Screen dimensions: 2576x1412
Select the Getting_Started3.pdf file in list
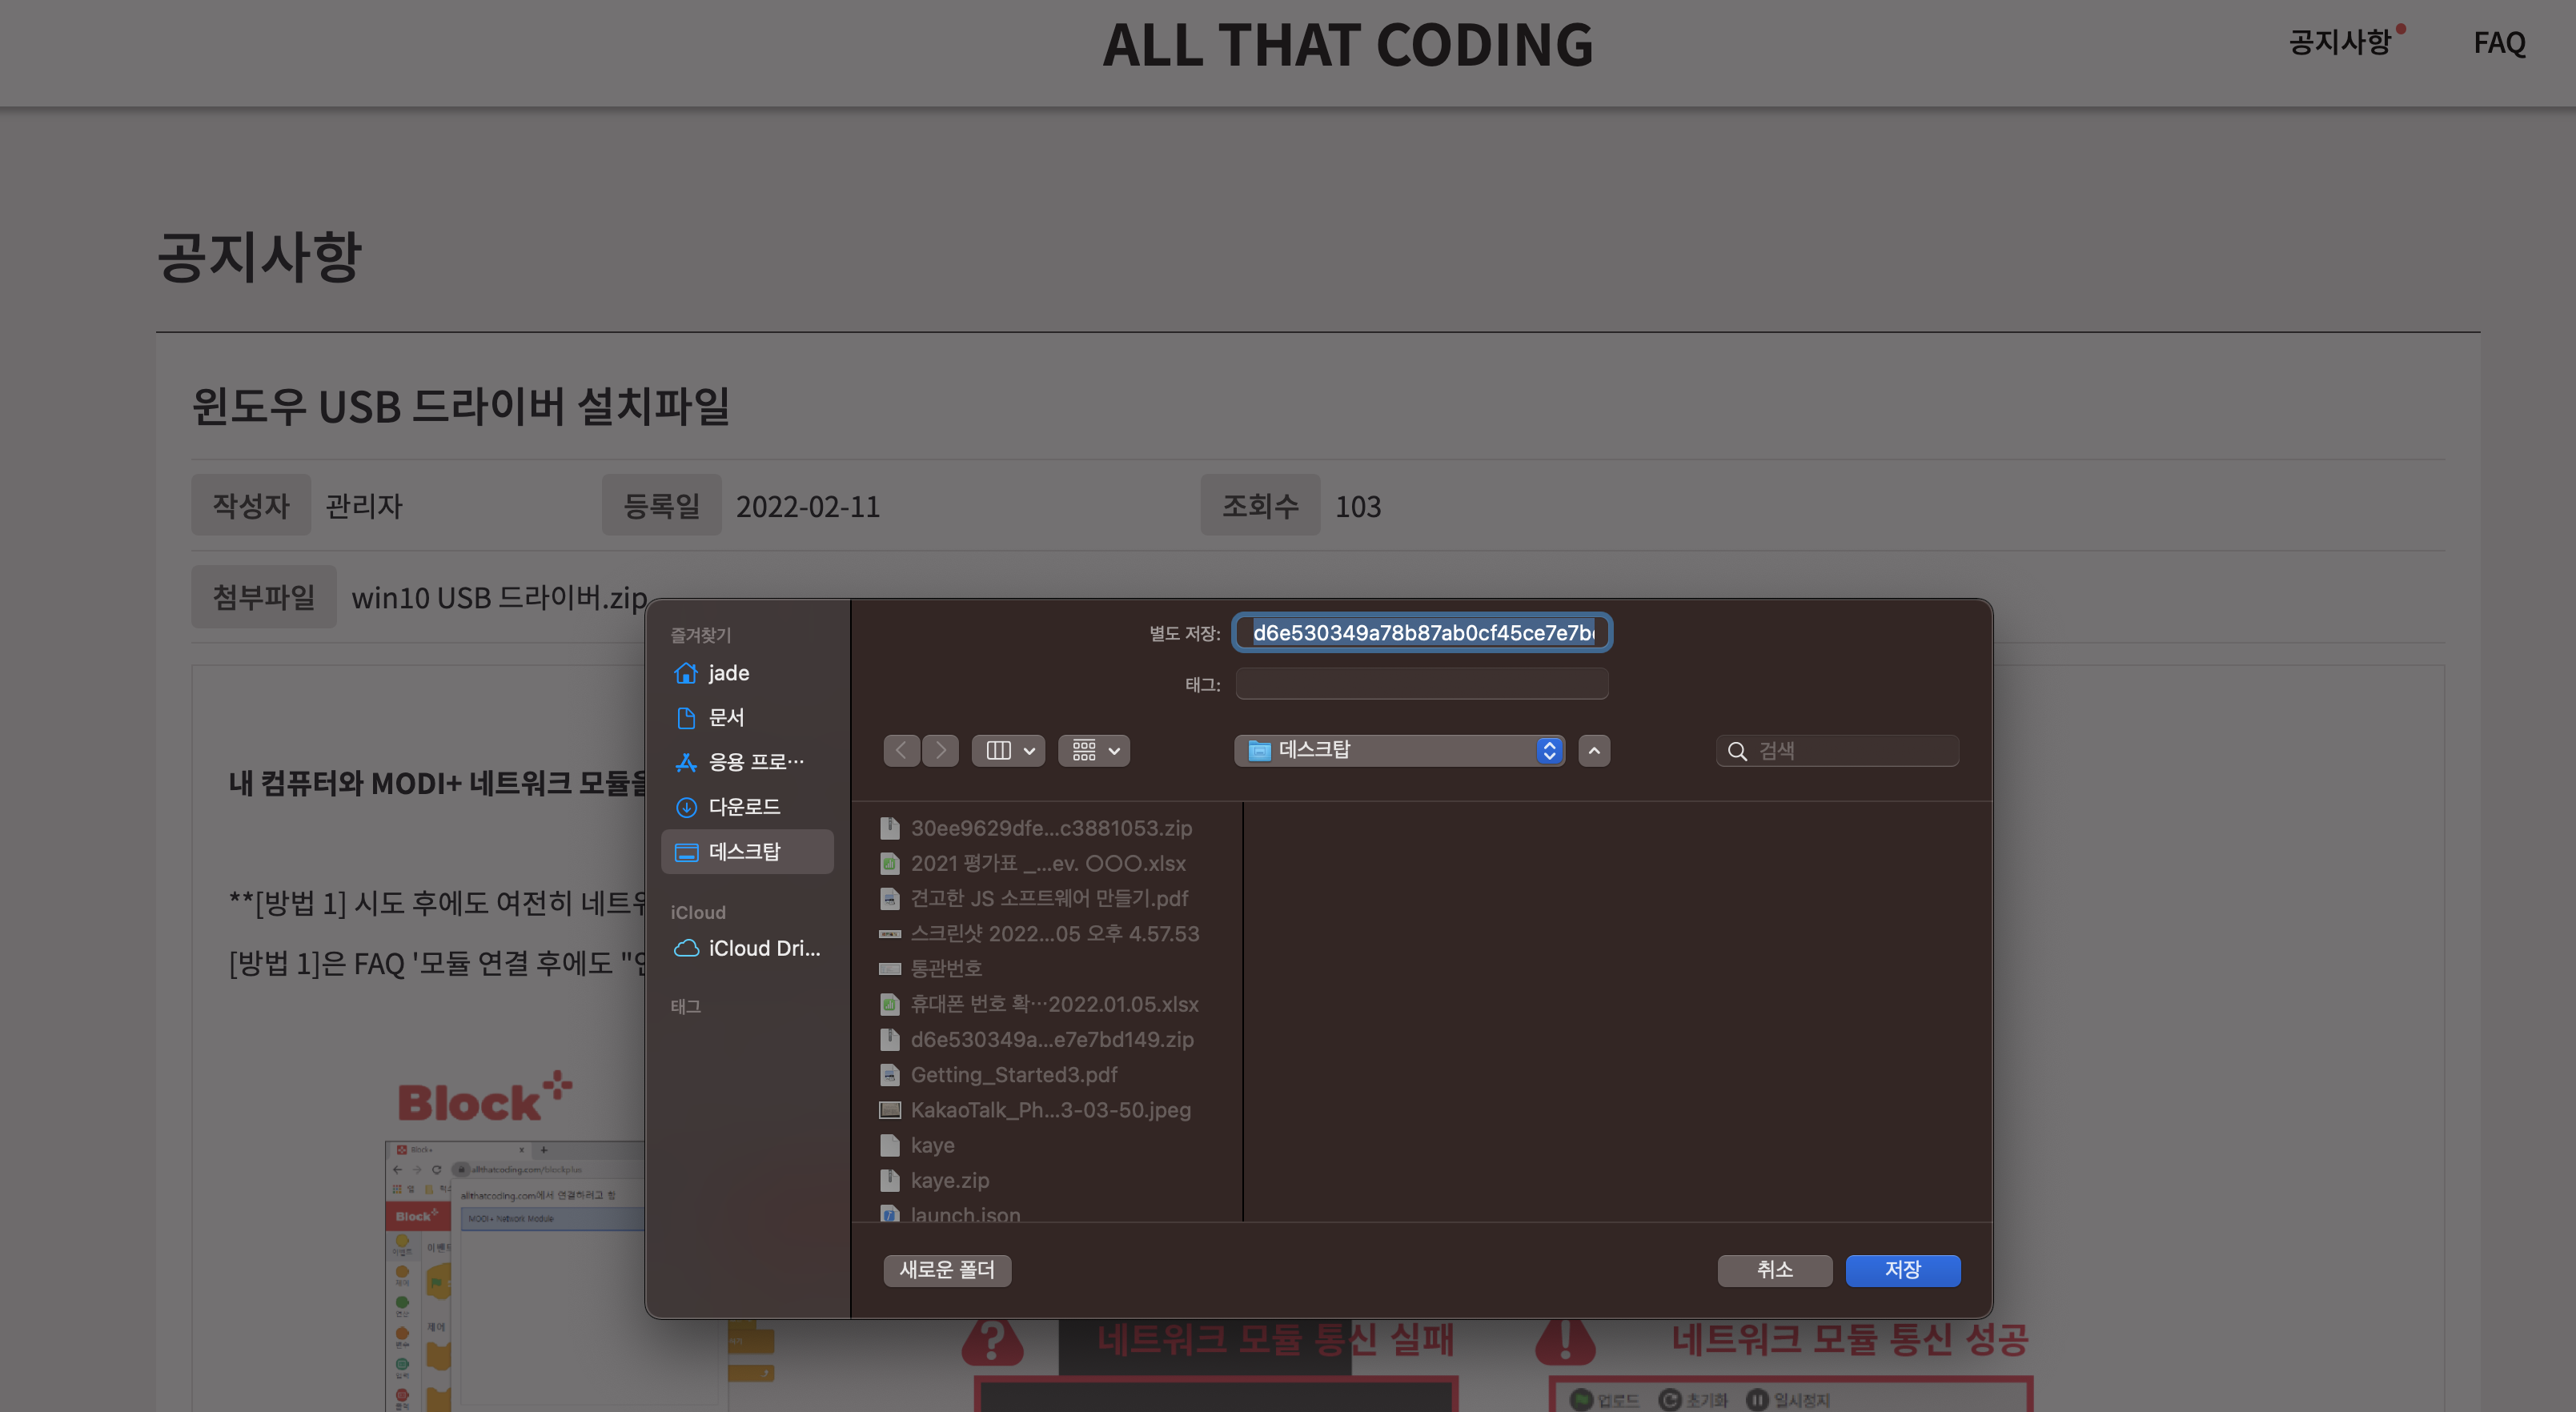point(1013,1074)
